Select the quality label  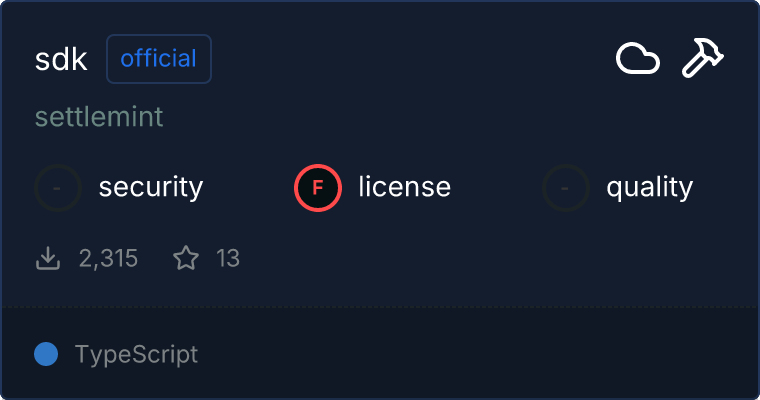point(649,187)
